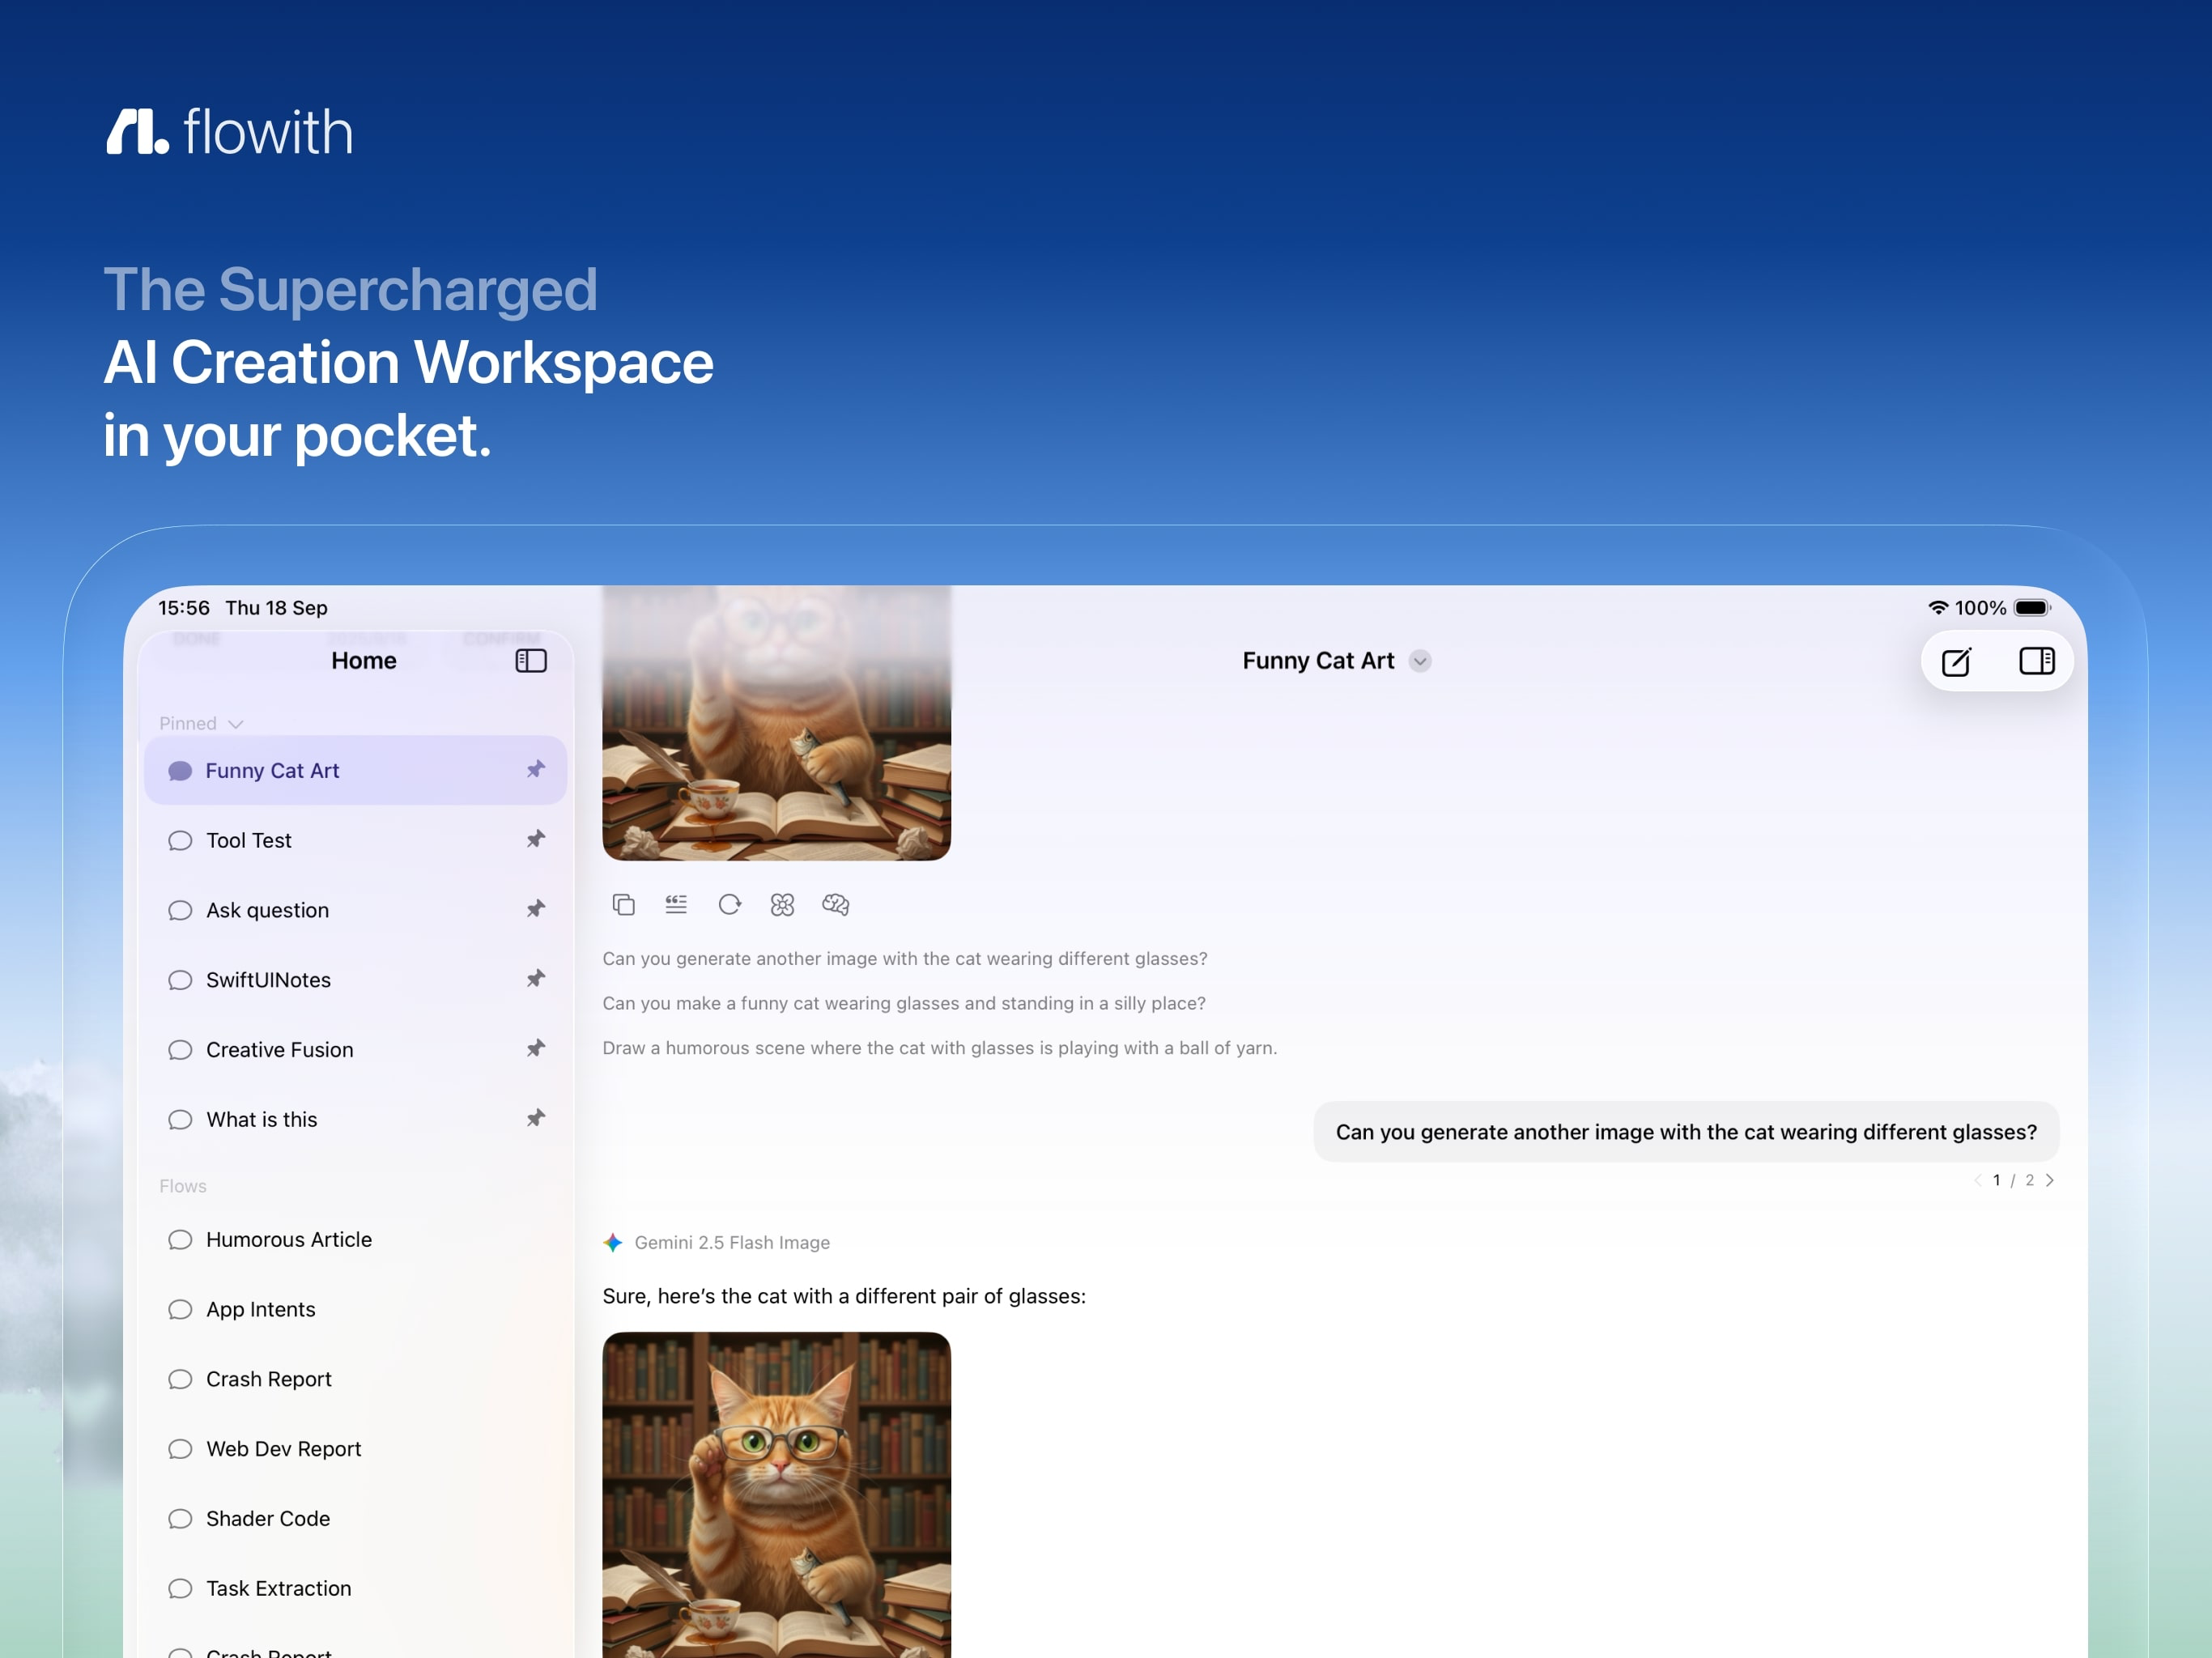Select suggestion about cat wearing different glasses
This screenshot has height=1658, width=2212.
coord(905,959)
